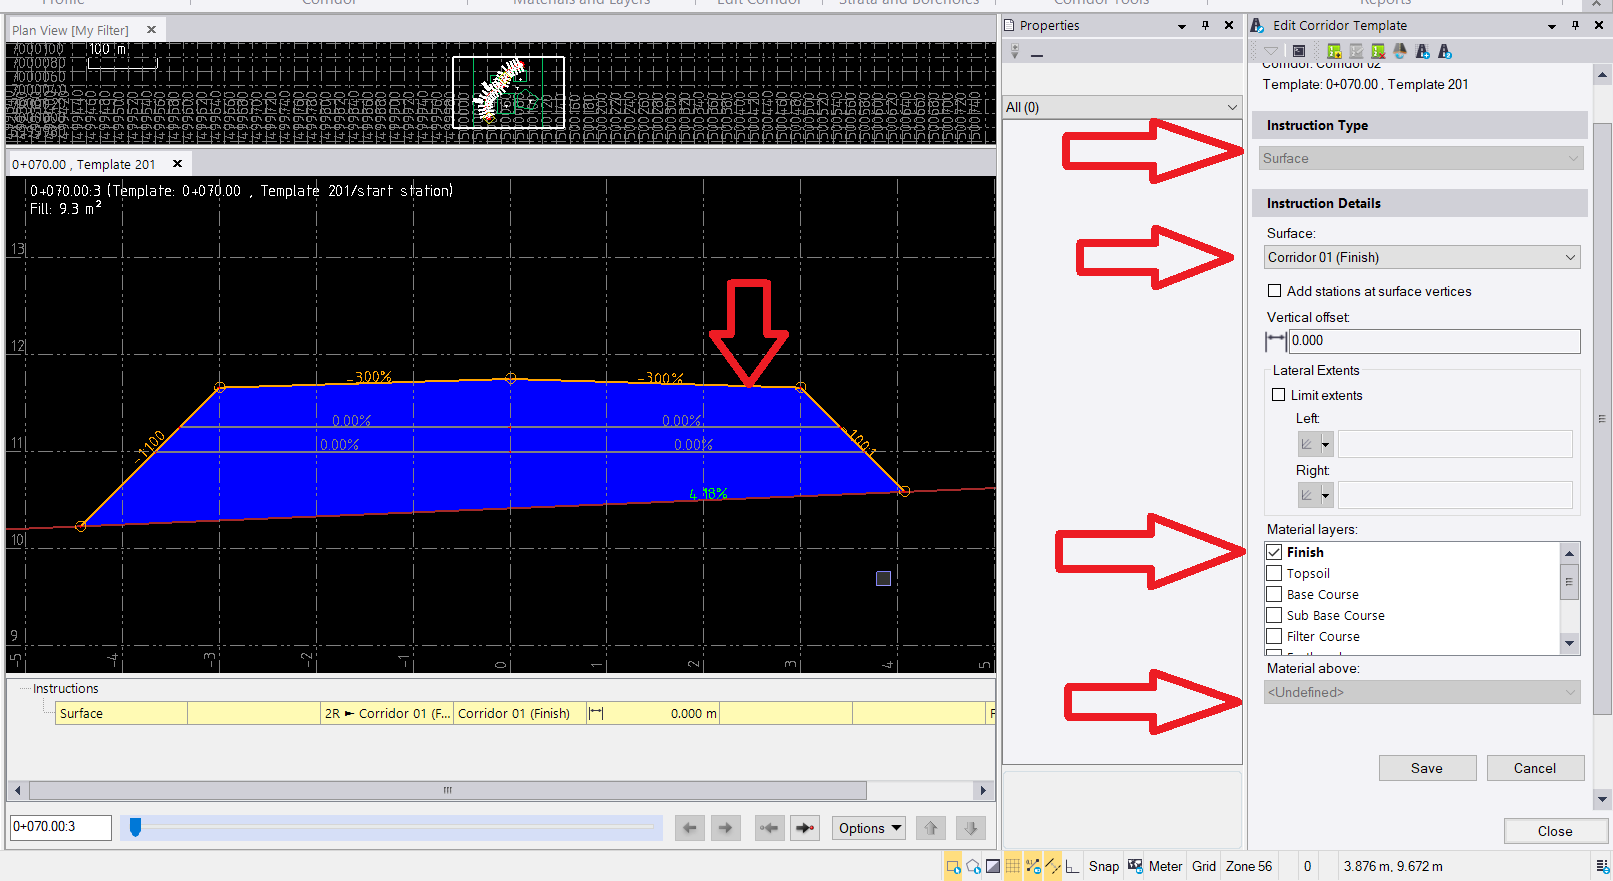
Task: Click Cancel button
Action: (1535, 768)
